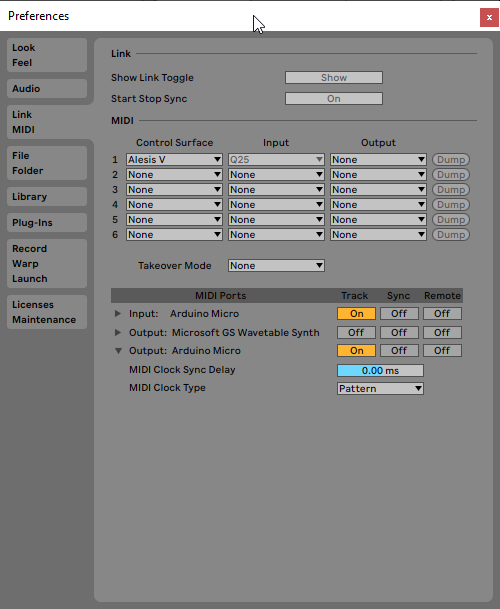
Task: Open the Look Feel tab
Action: pos(47,55)
